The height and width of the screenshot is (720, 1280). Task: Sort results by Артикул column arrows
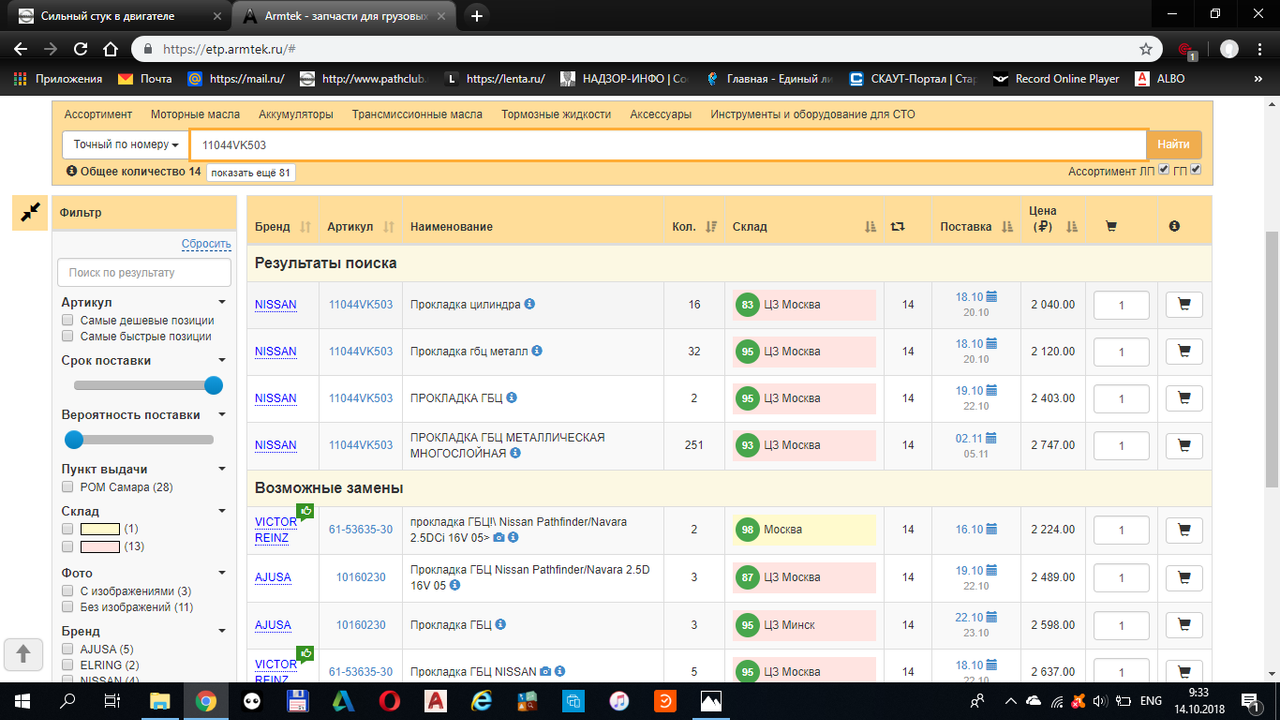tap(389, 227)
